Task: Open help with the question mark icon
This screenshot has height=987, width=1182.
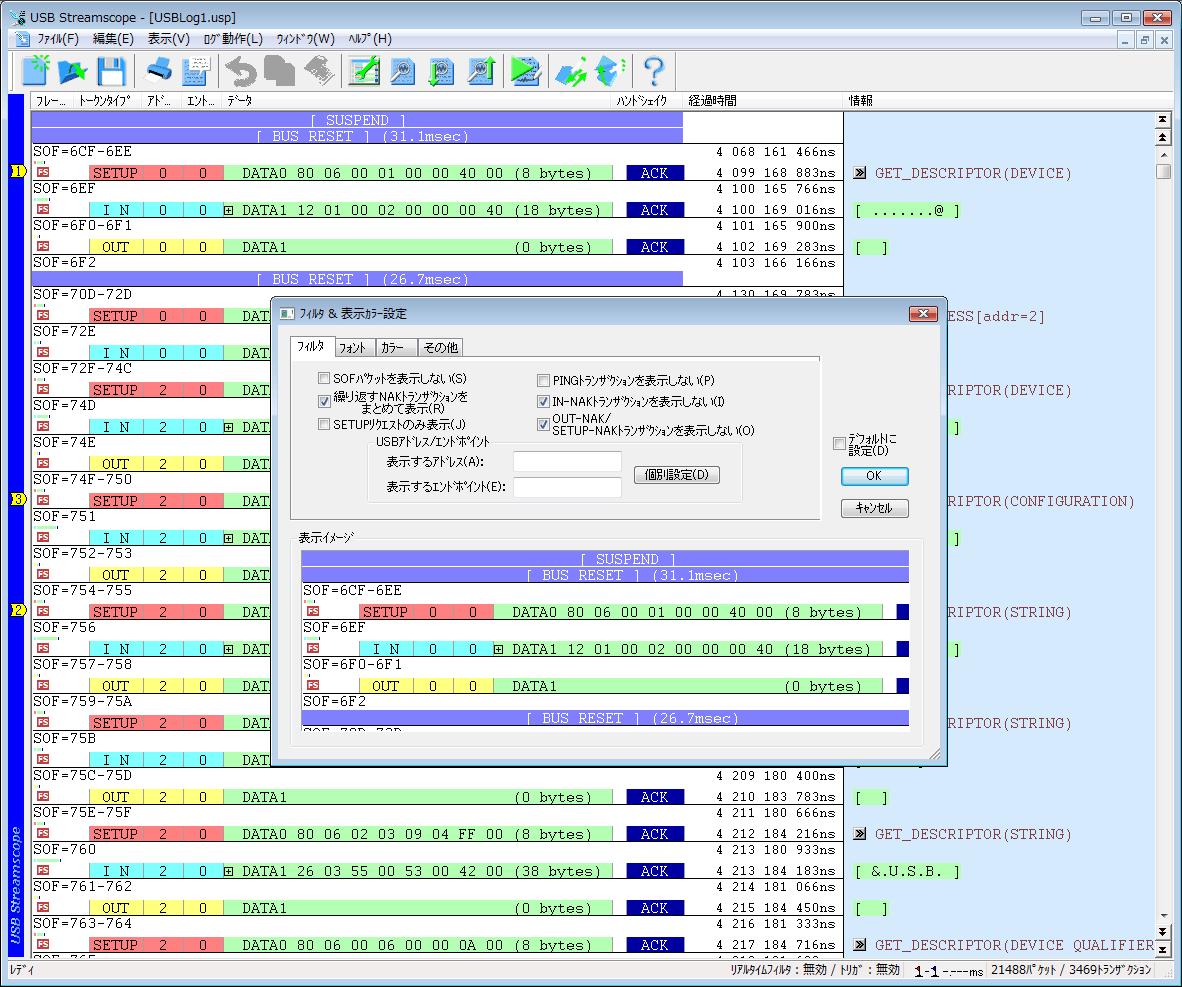Action: tap(654, 71)
